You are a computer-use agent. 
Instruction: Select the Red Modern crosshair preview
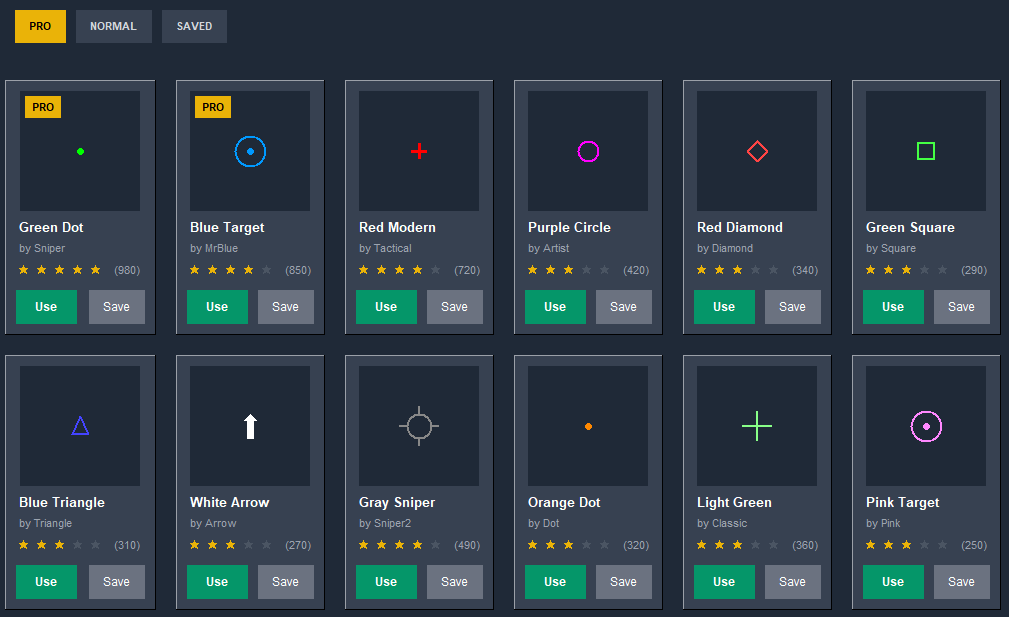(x=419, y=151)
